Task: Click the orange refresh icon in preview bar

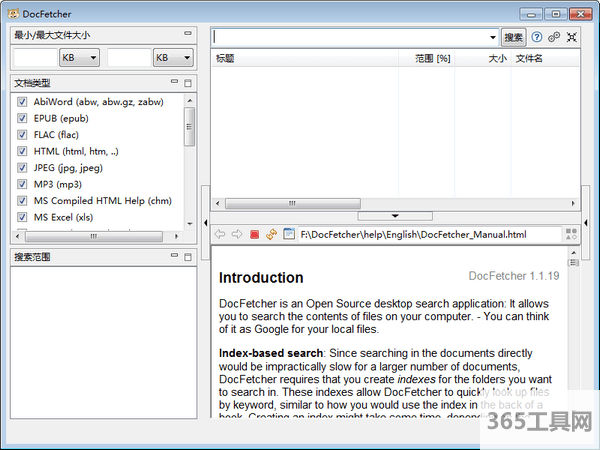Action: point(271,234)
